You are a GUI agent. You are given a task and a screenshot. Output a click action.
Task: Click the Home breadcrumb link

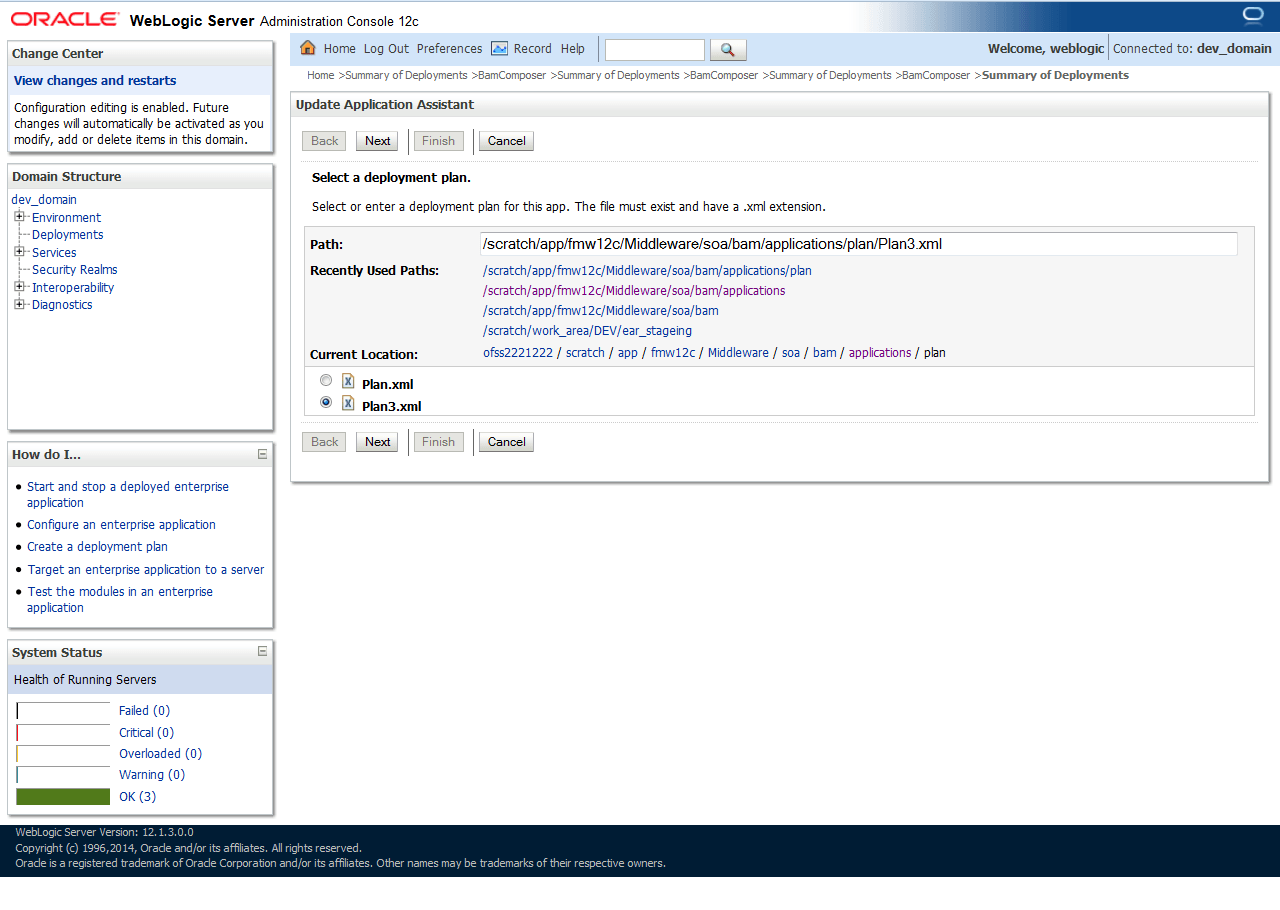tap(321, 75)
